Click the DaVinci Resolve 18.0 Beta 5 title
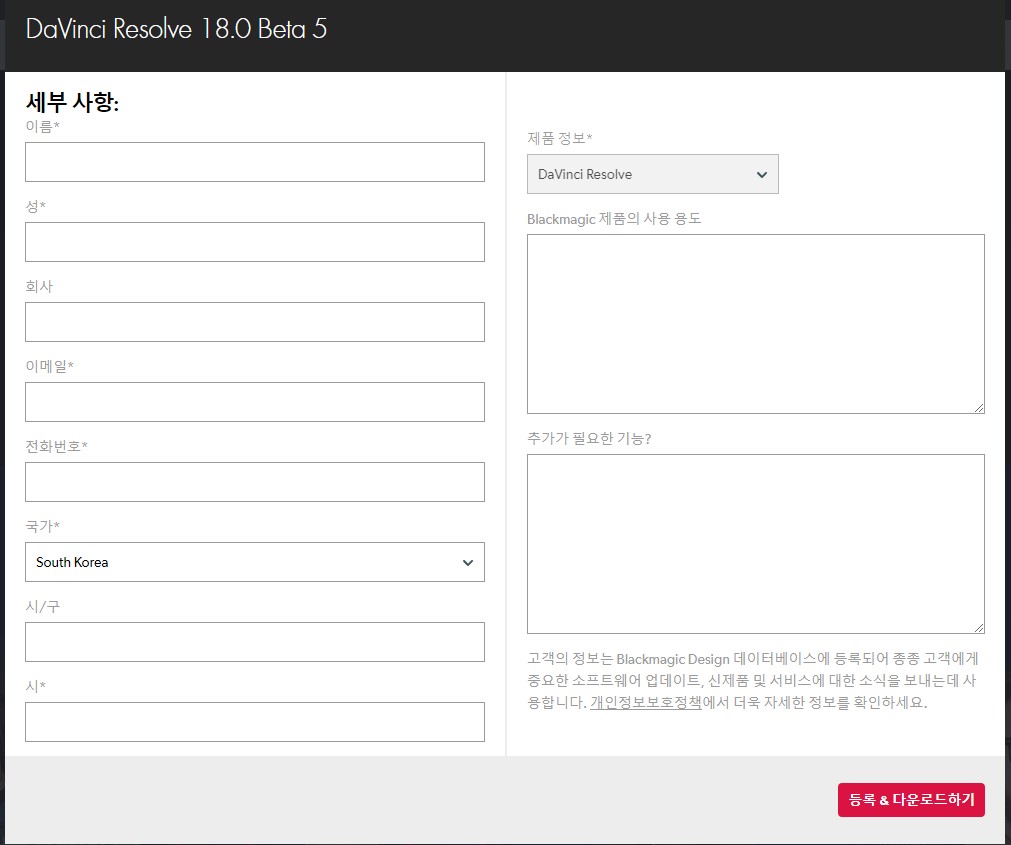The image size is (1011, 845). [x=176, y=29]
